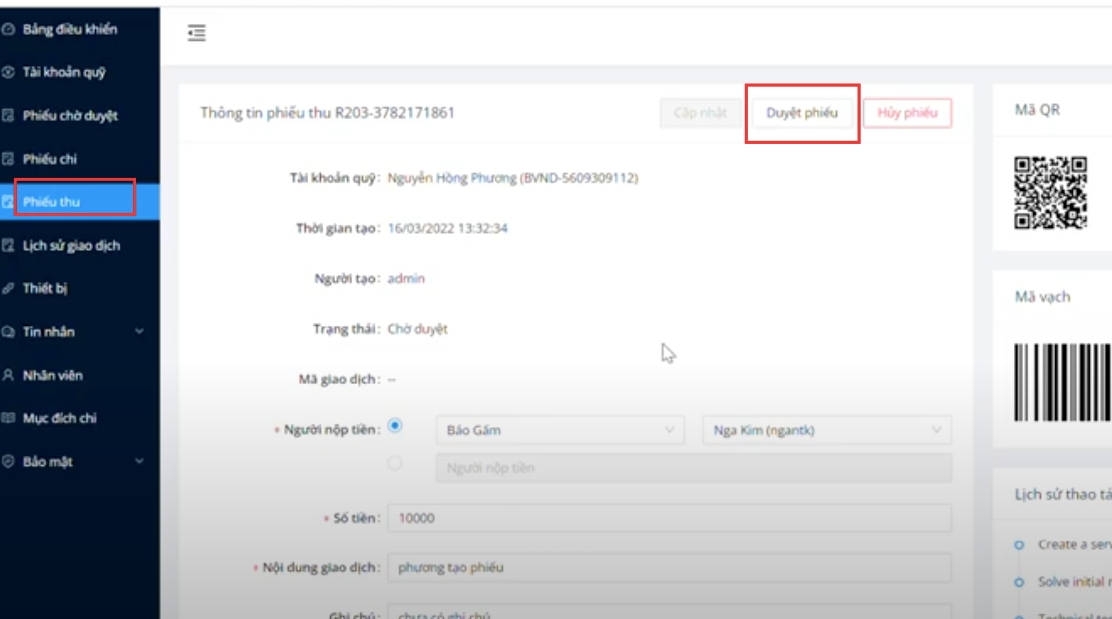Open the Nga Kim (ngantk) dropdown

(827, 431)
